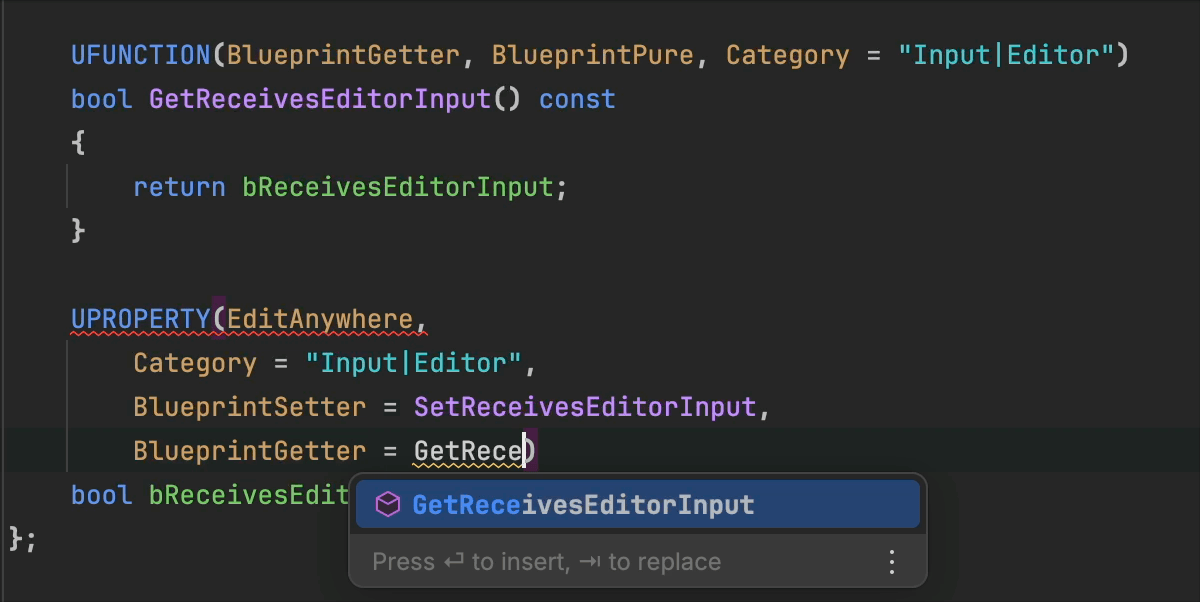Click Category keyword in UPROPERTY block
Image resolution: width=1200 pixels, height=602 pixels.
point(195,363)
